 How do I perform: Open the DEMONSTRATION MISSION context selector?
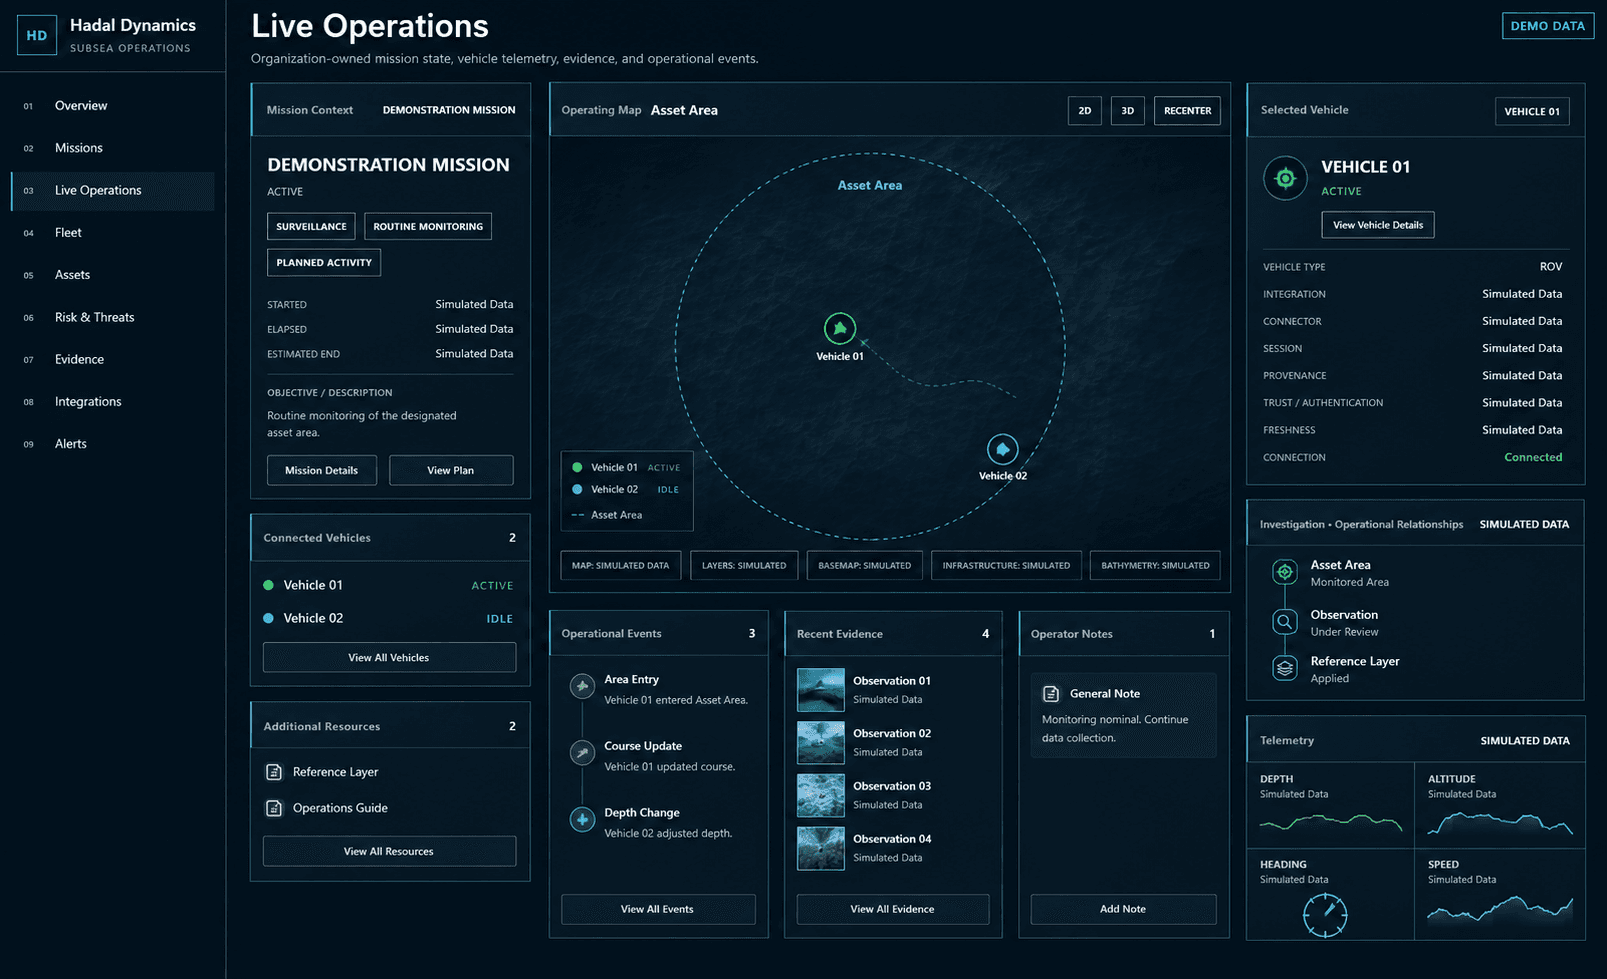[x=449, y=110]
